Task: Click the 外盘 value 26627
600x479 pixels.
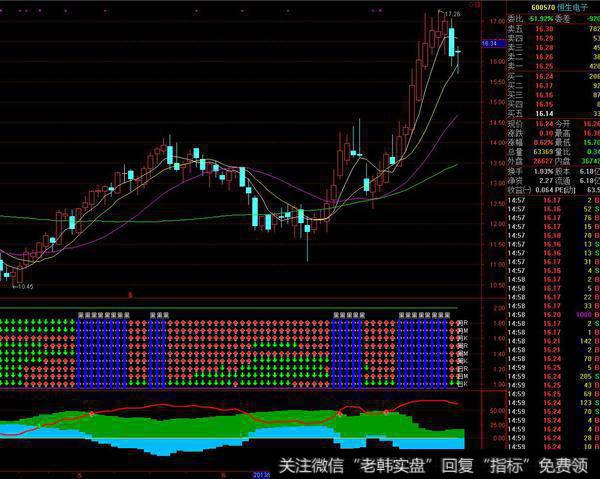Action: click(543, 161)
